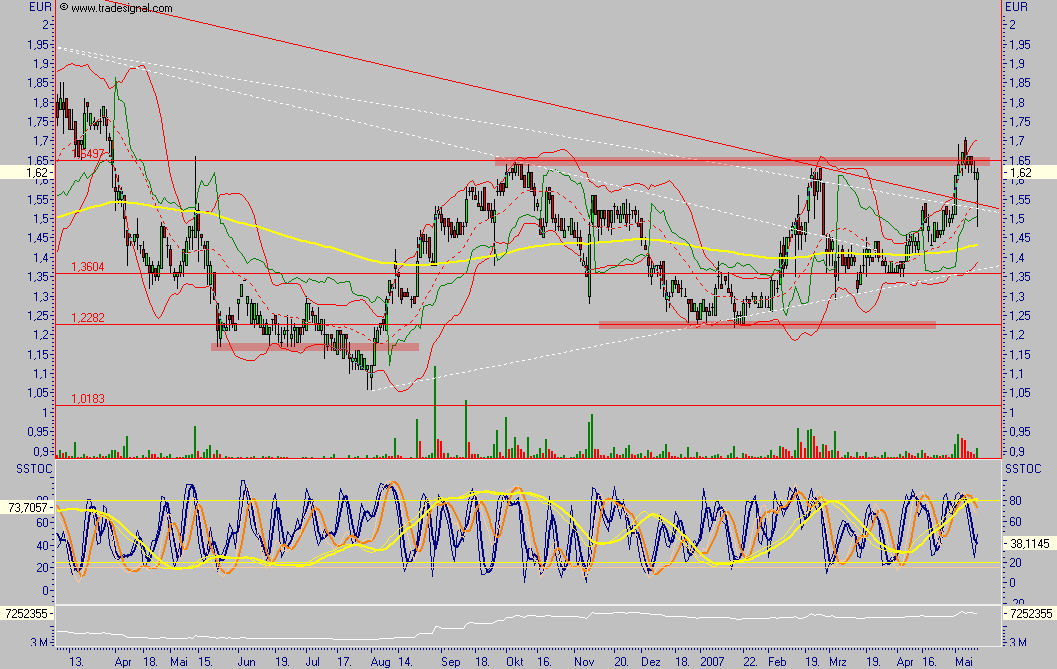1057x669 pixels.
Task: Click the tall green volume spike bar near Sep
Action: point(435,412)
